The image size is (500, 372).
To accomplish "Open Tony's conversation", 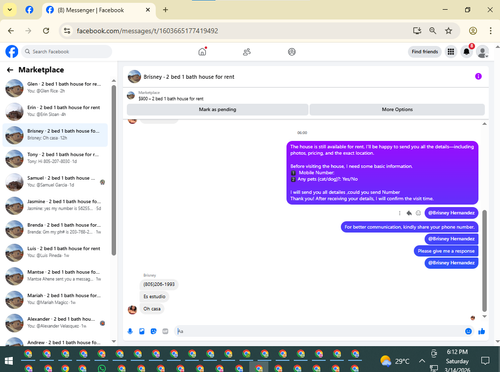I will (55, 158).
